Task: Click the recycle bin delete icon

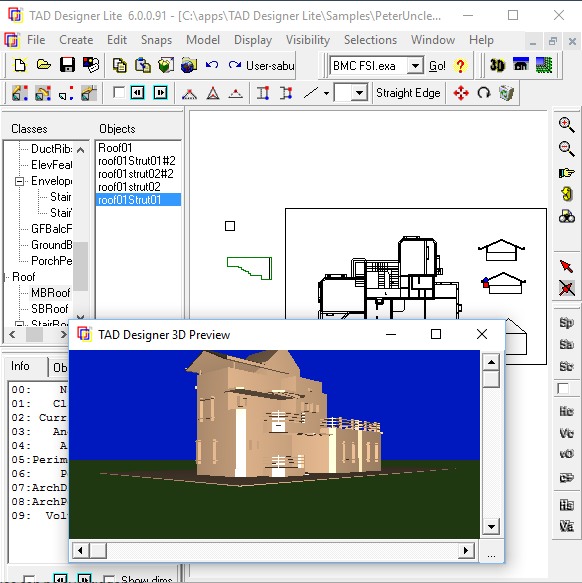Action: (x=506, y=93)
